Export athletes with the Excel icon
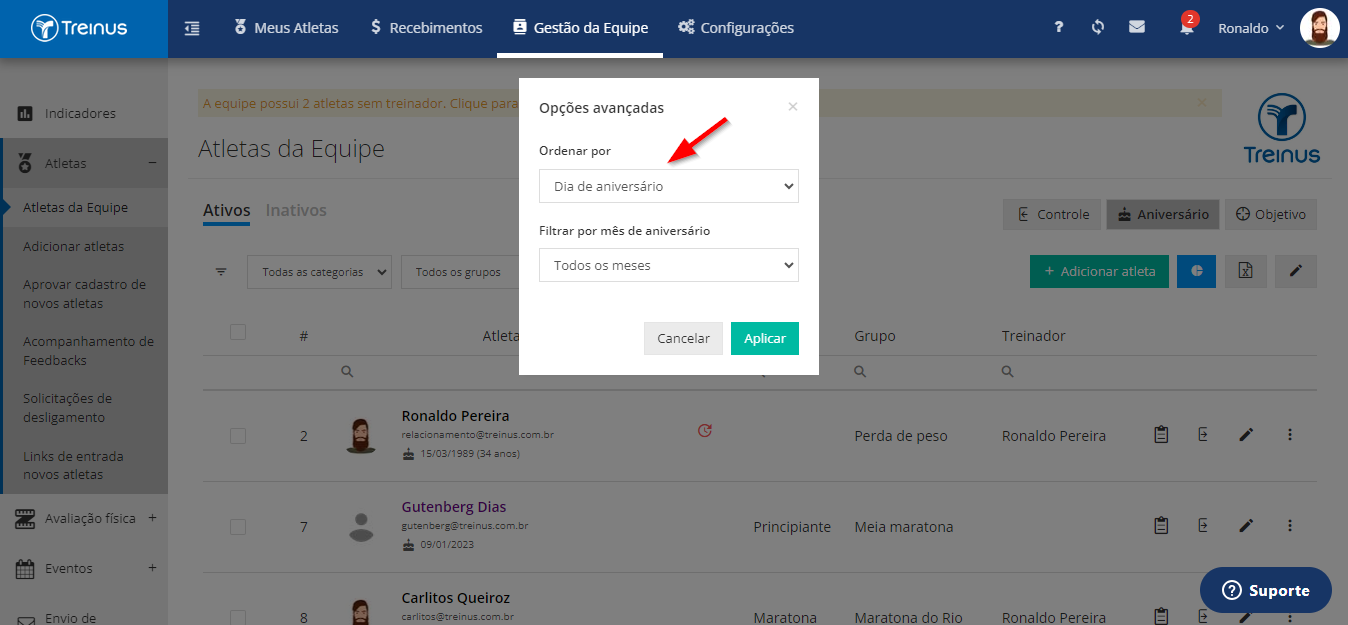 pos(1246,271)
